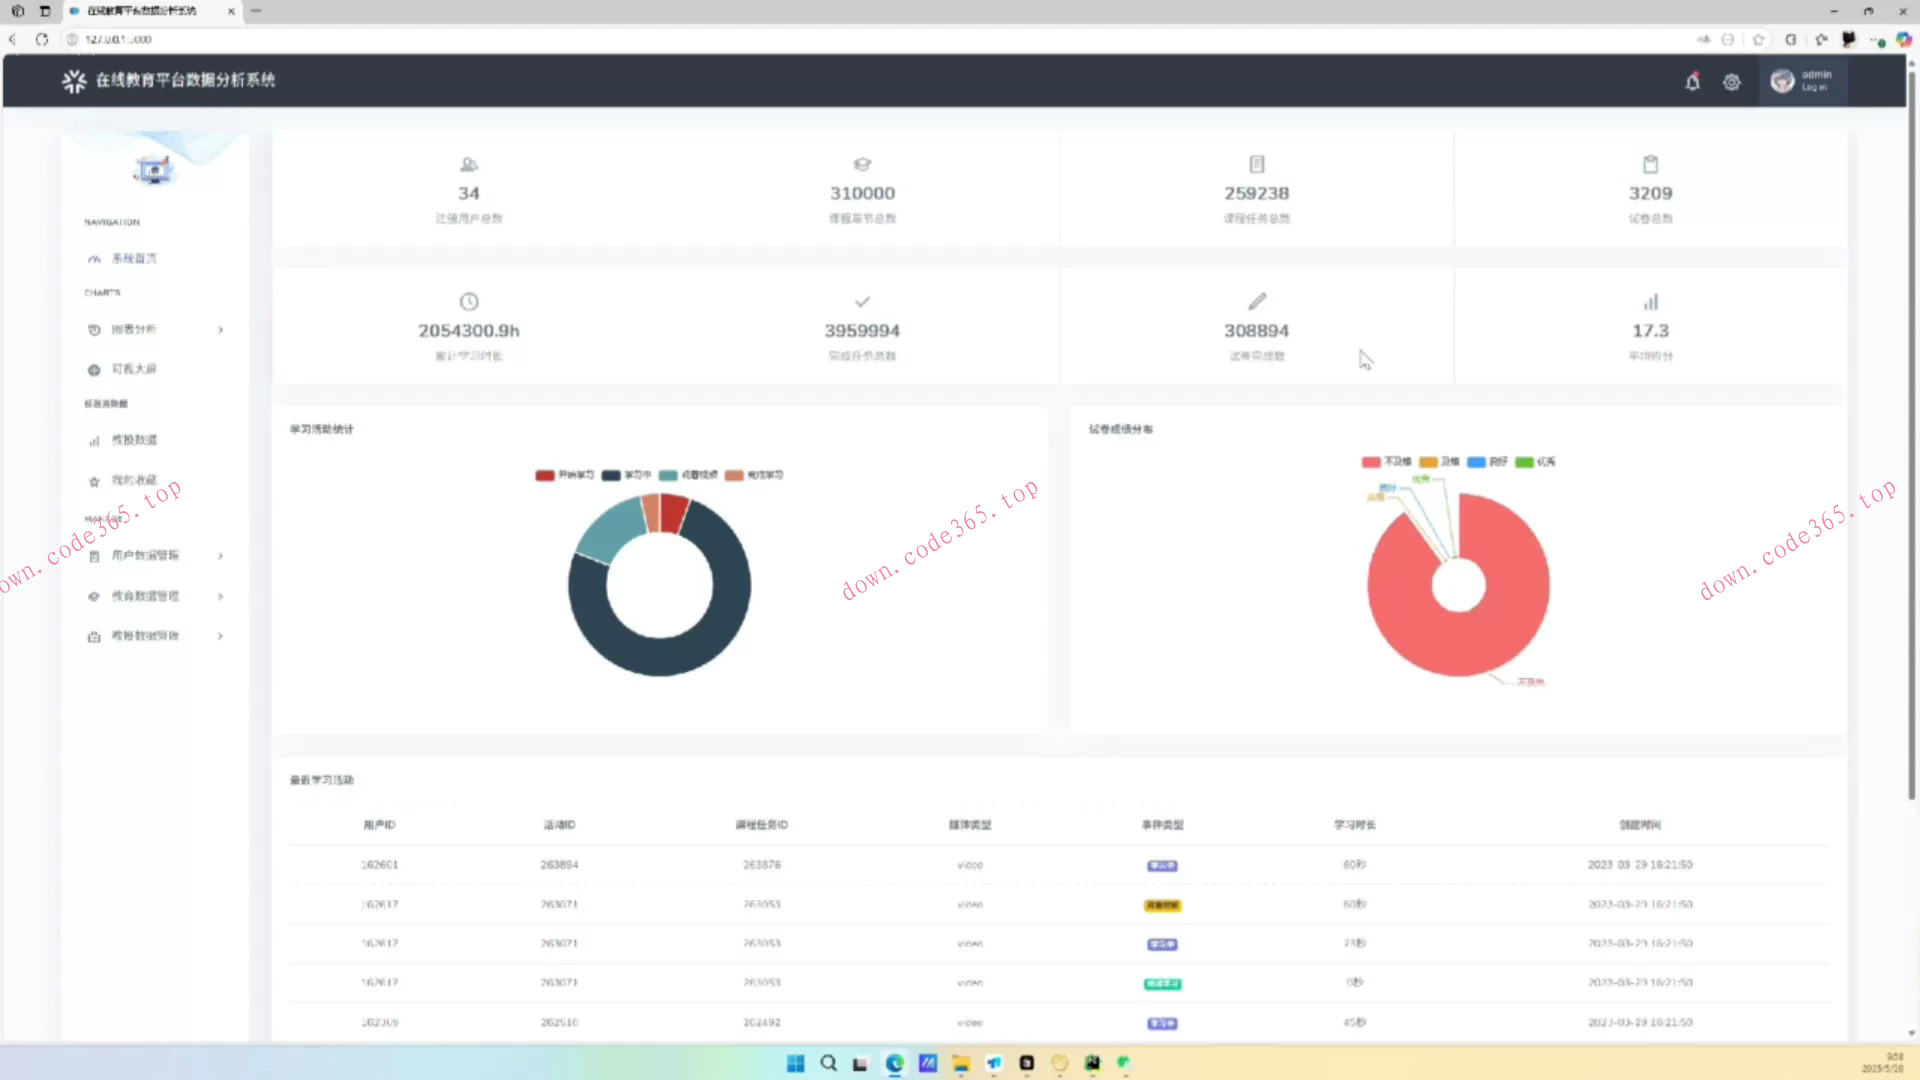Image resolution: width=1920 pixels, height=1080 pixels.
Task: Expand the 图表分析 sidebar submenu chevron
Action: tap(220, 330)
